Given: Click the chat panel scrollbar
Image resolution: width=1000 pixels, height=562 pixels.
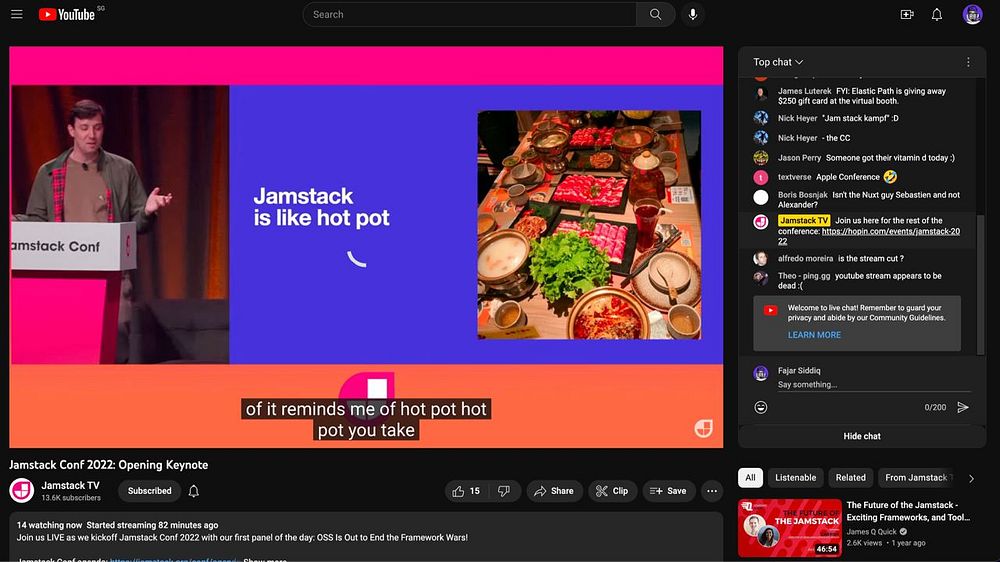Looking at the screenshot, I should [x=981, y=284].
